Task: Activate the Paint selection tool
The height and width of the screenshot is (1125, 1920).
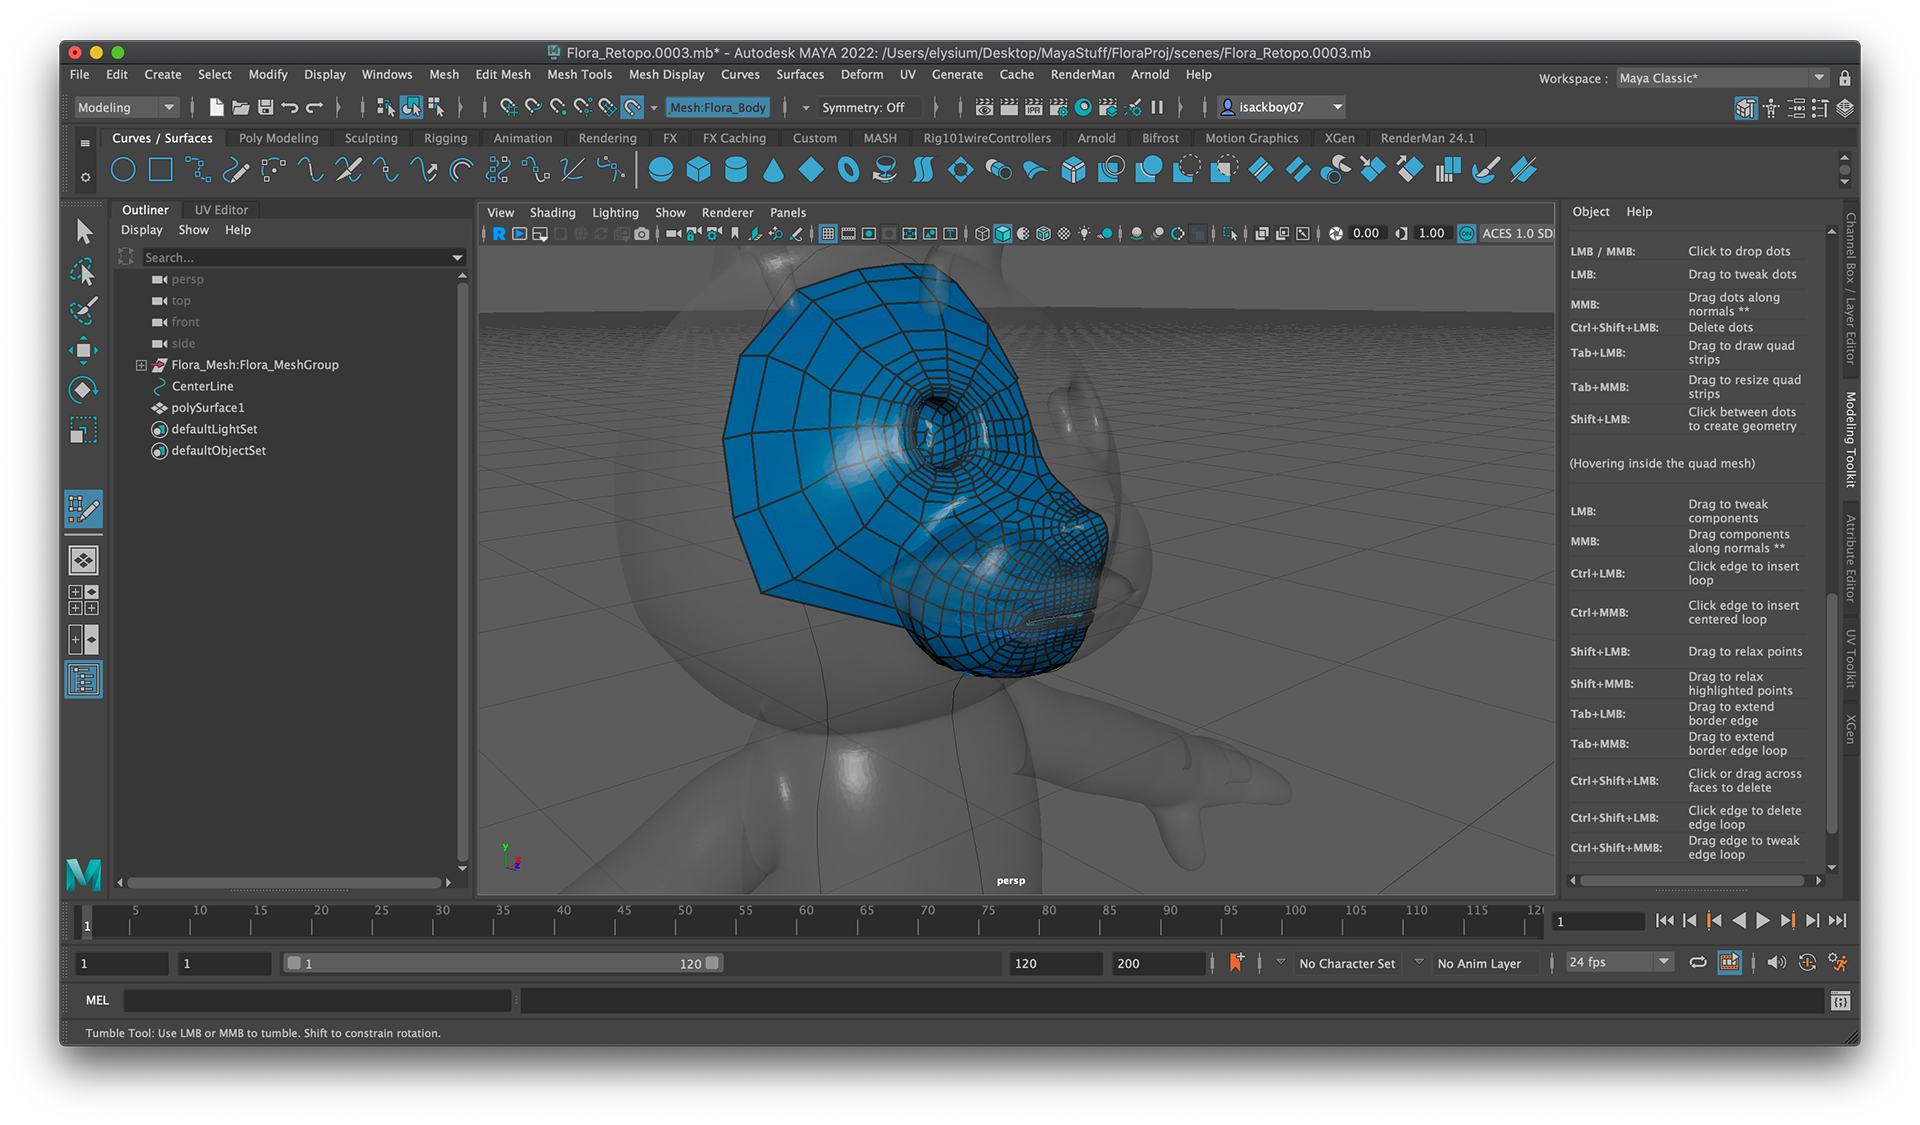Action: coord(84,310)
